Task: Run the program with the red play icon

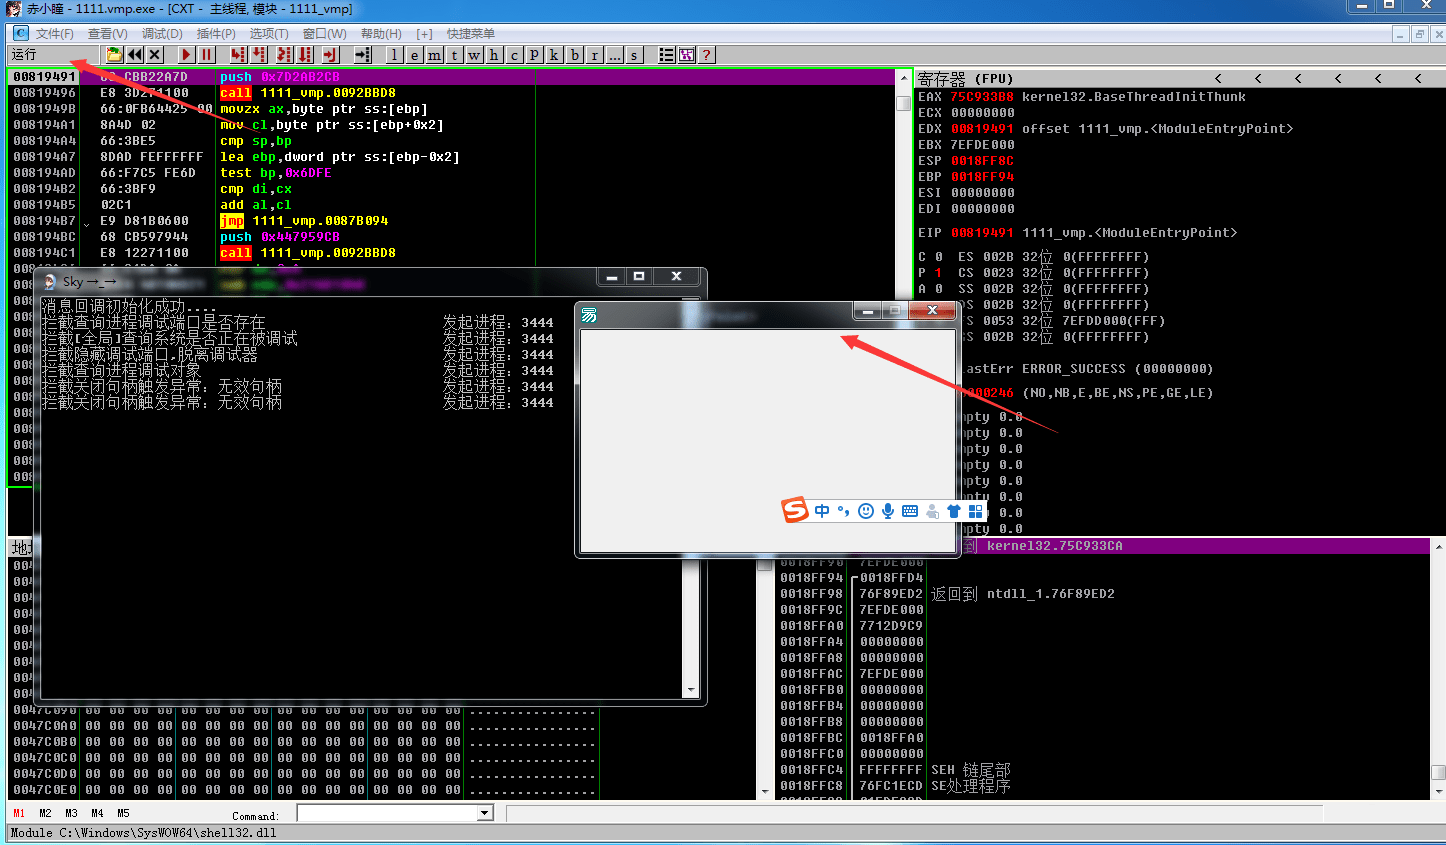Action: 186,55
